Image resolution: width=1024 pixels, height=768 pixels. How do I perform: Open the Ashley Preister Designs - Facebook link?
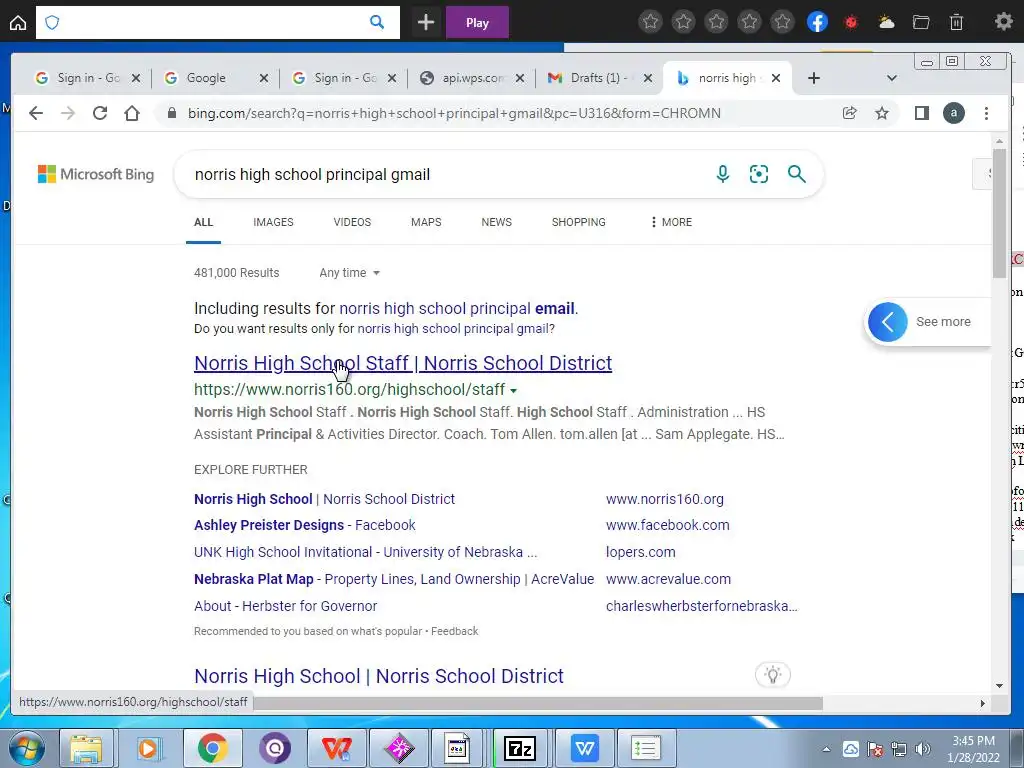(x=304, y=525)
